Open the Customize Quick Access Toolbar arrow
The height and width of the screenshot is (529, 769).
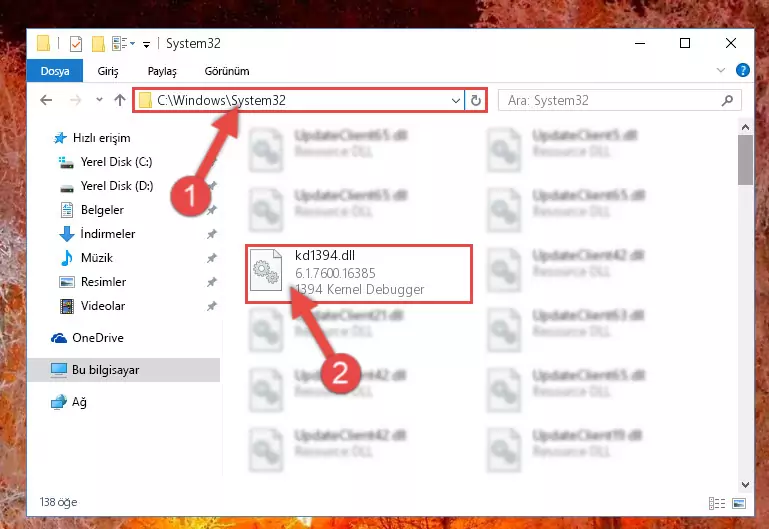pos(146,44)
